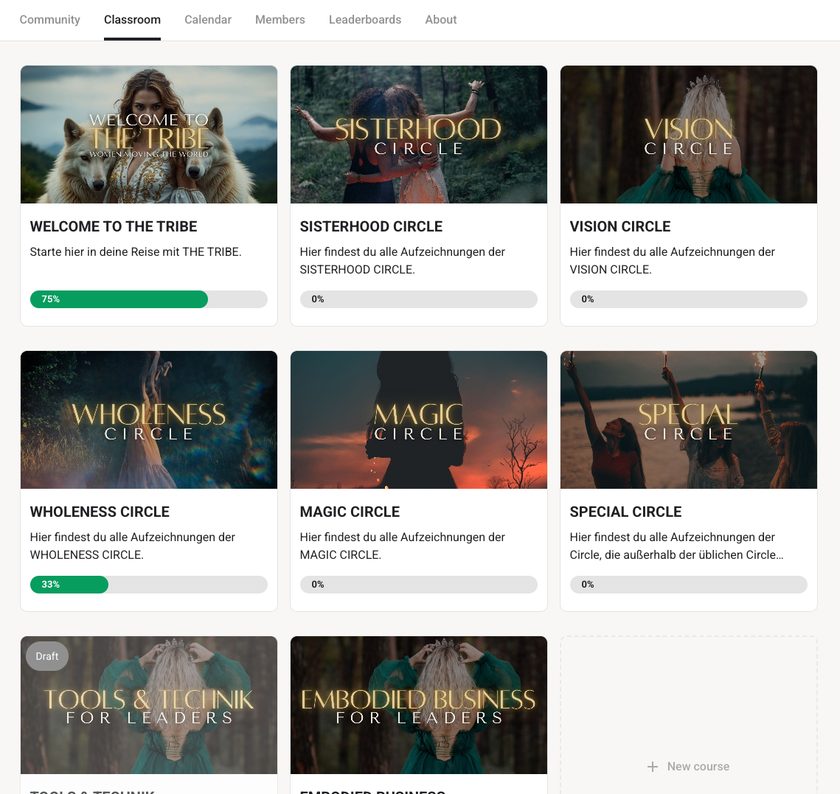Click Magic Circle description text
840x794 pixels.
[x=402, y=546]
